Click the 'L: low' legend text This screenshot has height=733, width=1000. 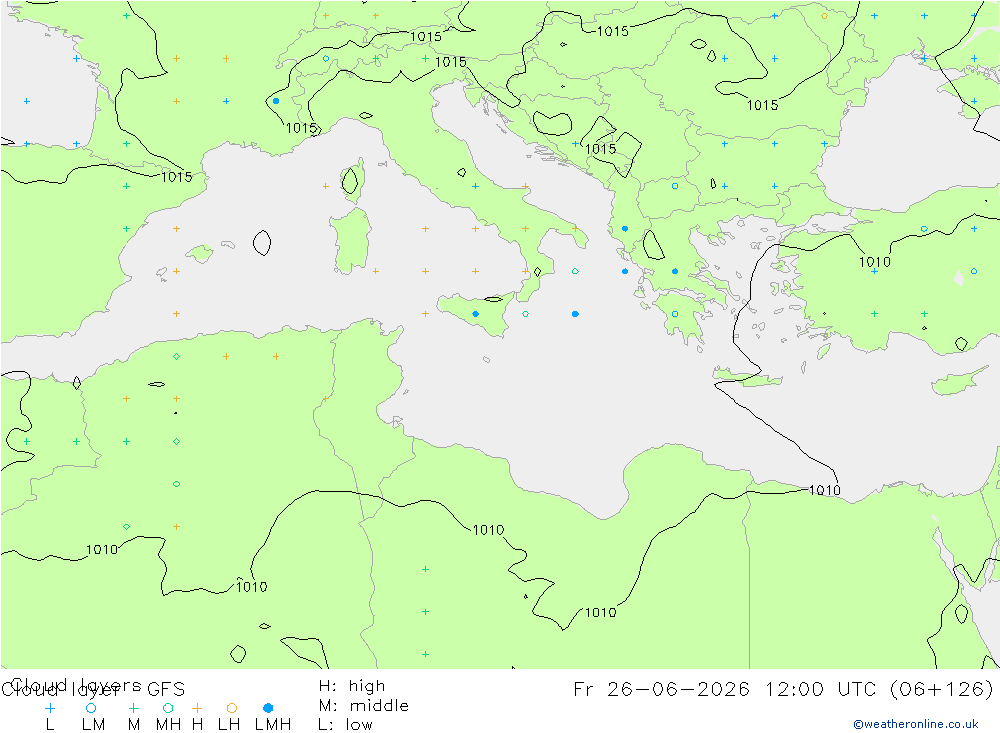pos(345,725)
